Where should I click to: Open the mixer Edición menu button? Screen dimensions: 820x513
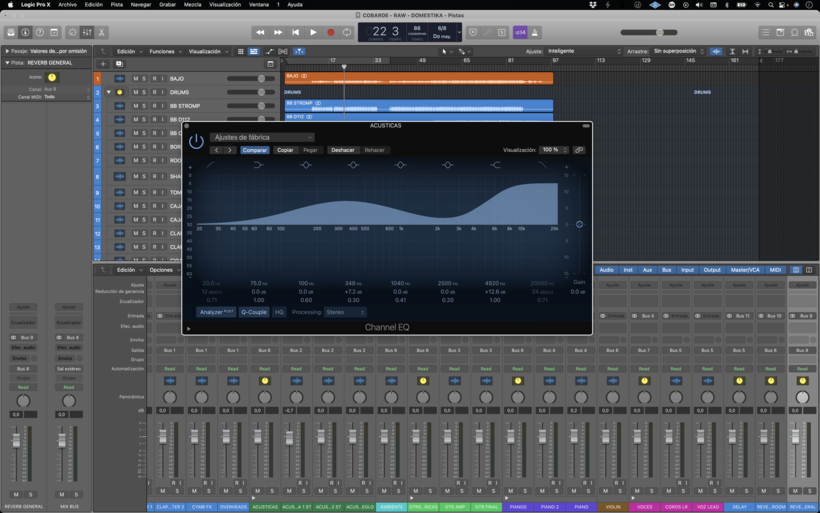[x=129, y=270]
